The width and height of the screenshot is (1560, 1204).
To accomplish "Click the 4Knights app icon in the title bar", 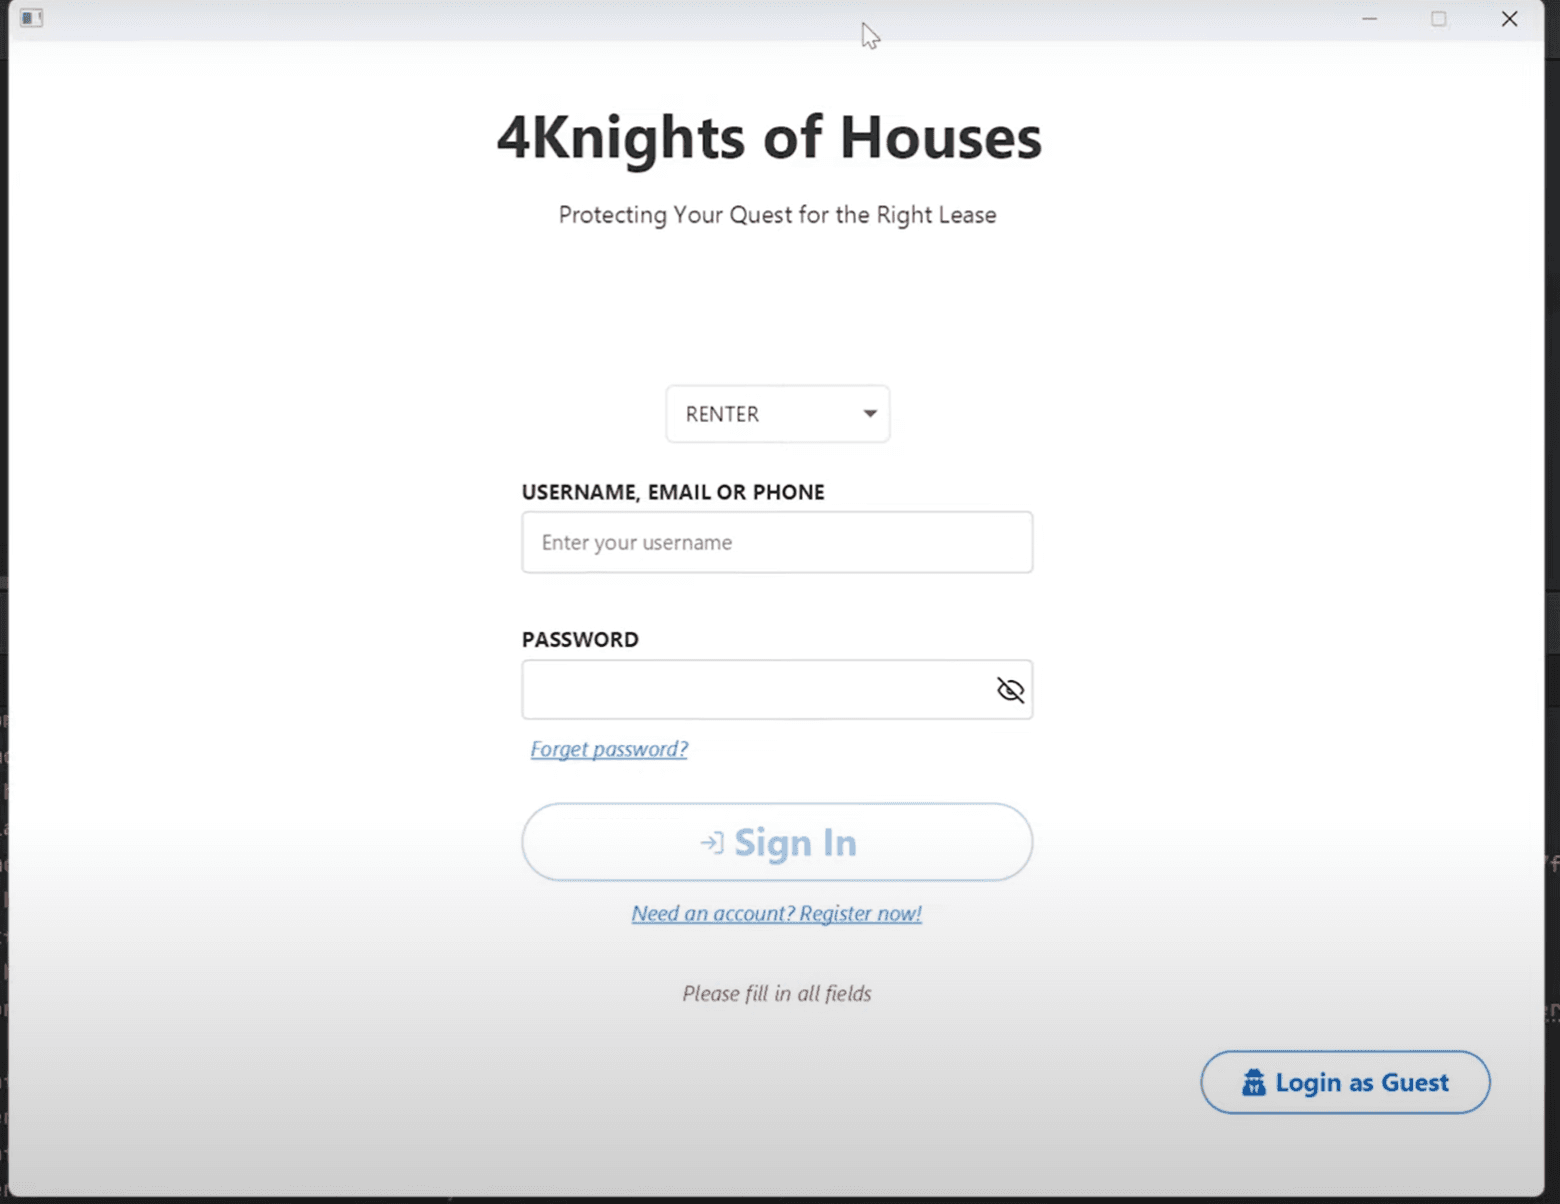I will pyautogui.click(x=31, y=18).
